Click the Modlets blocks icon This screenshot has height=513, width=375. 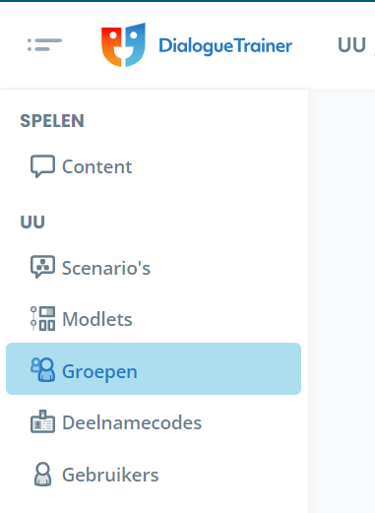[x=43, y=318]
